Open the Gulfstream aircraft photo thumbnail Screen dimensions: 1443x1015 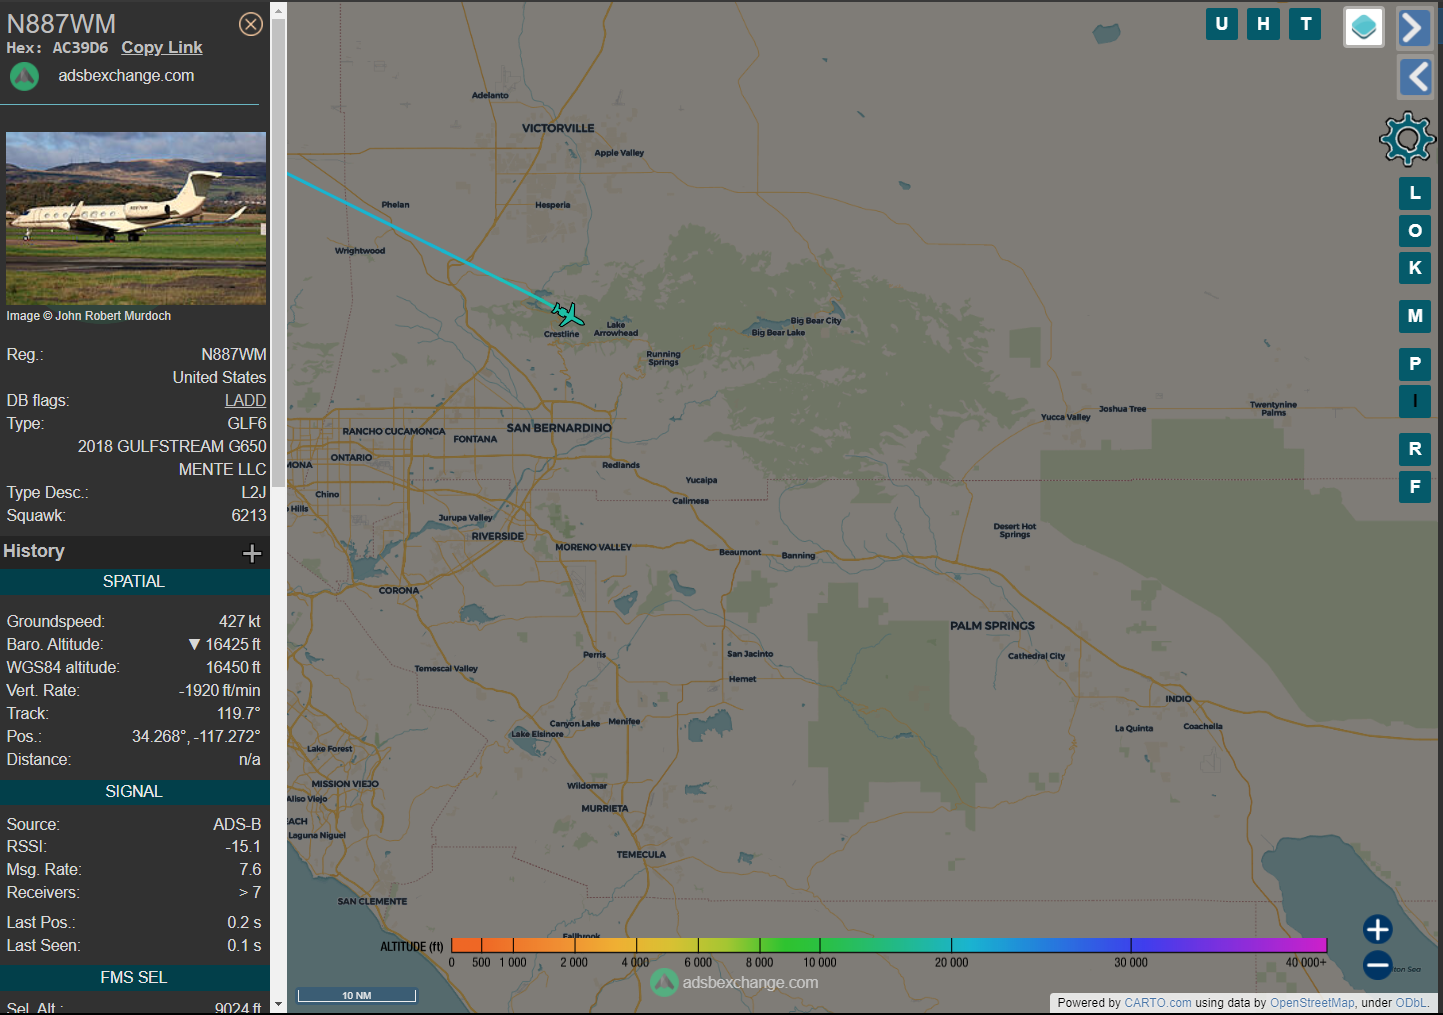(136, 218)
